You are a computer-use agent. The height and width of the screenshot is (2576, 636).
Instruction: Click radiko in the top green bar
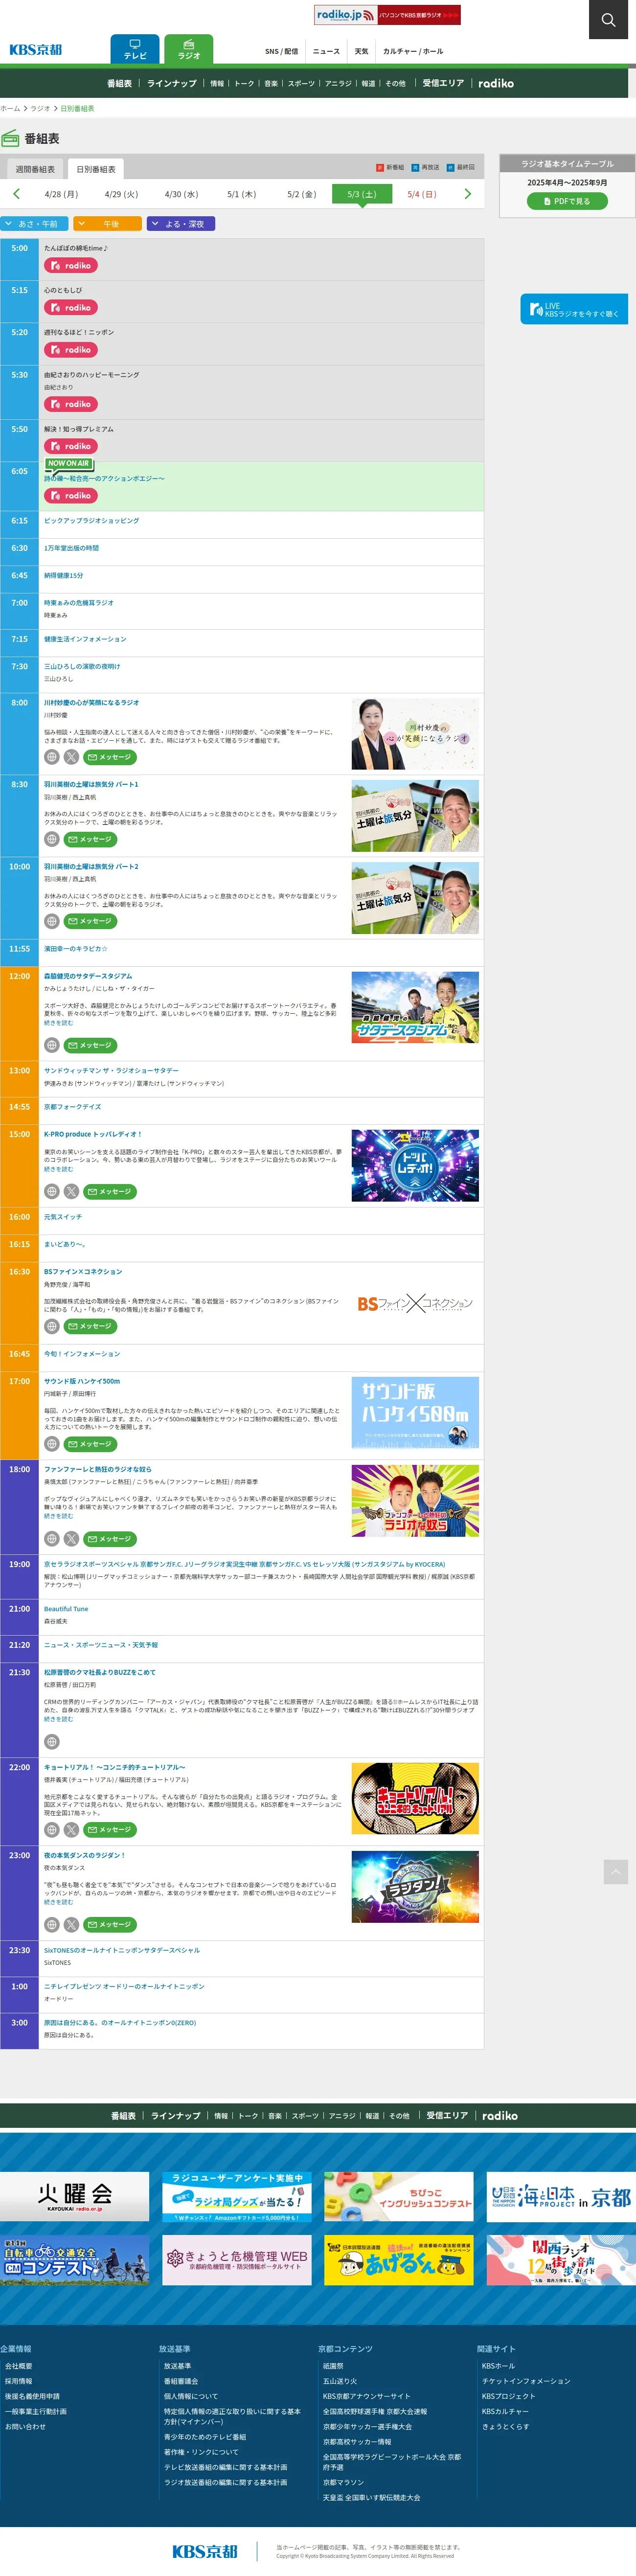496,83
